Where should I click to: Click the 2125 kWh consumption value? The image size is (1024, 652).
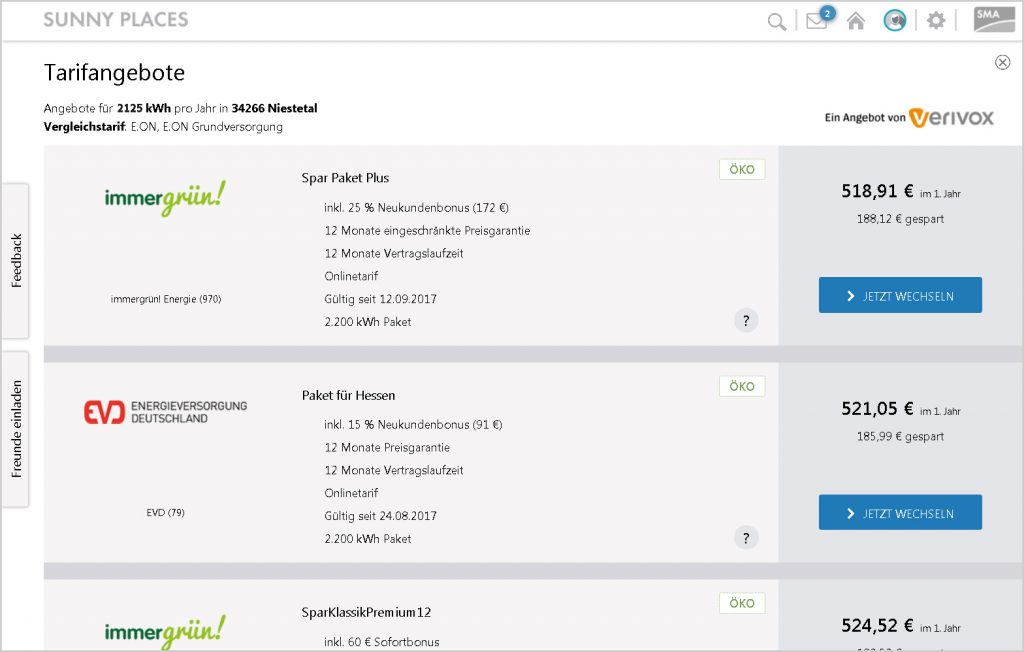click(x=144, y=108)
